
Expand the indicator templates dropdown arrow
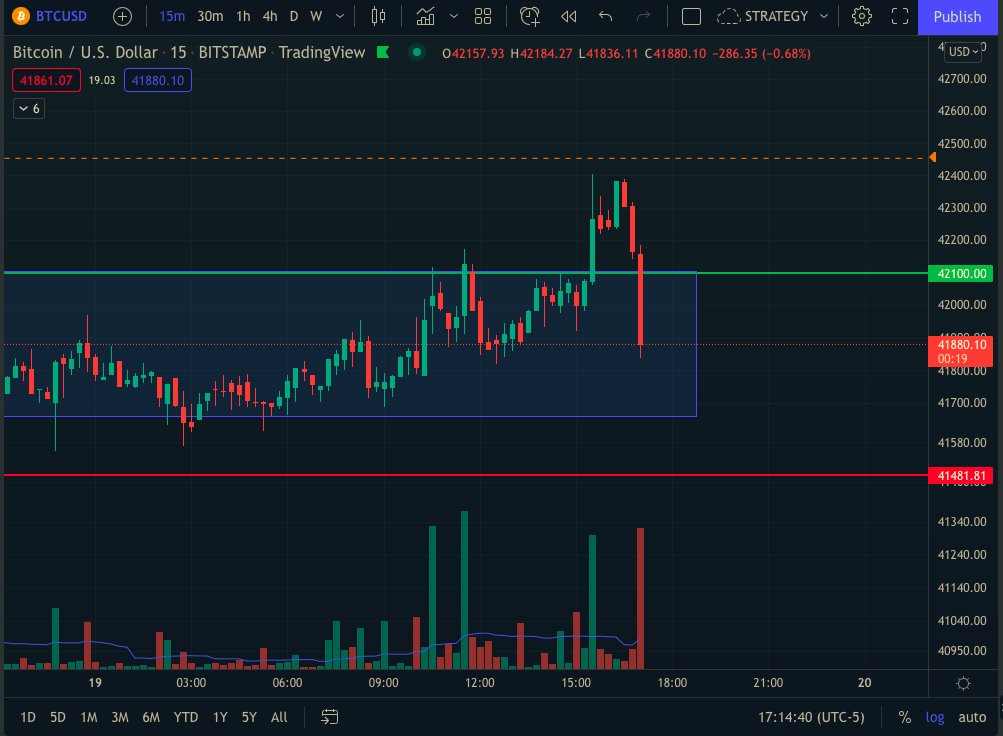click(x=454, y=16)
